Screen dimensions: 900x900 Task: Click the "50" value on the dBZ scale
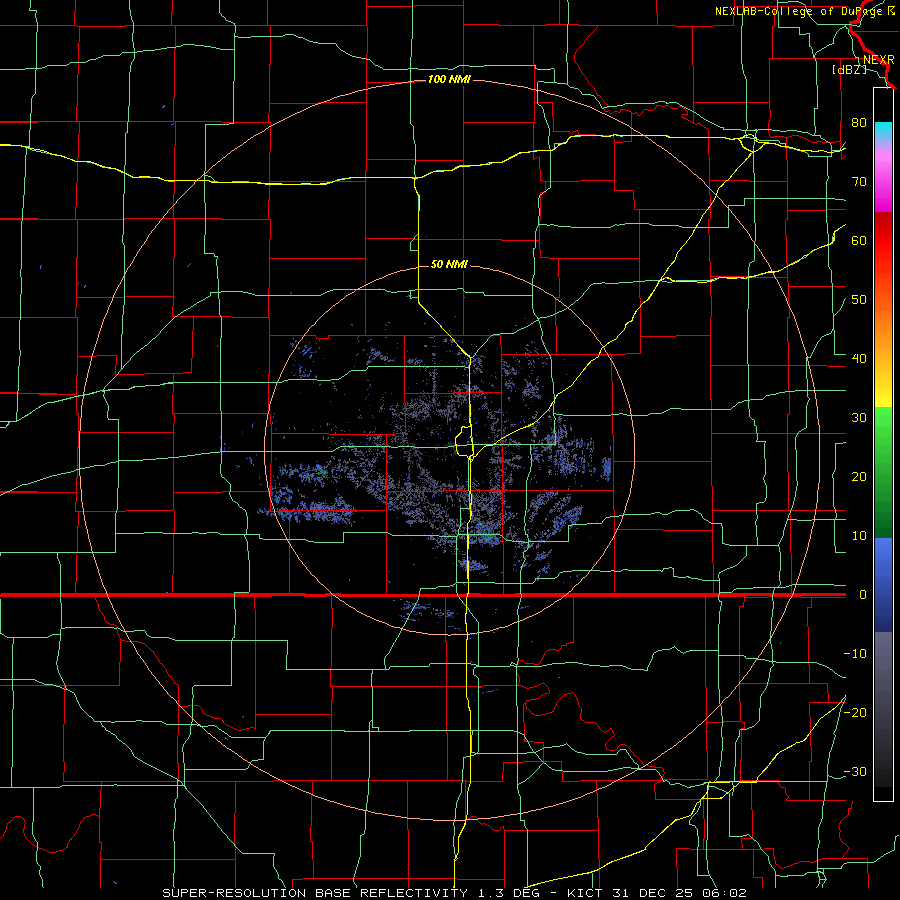click(x=859, y=300)
